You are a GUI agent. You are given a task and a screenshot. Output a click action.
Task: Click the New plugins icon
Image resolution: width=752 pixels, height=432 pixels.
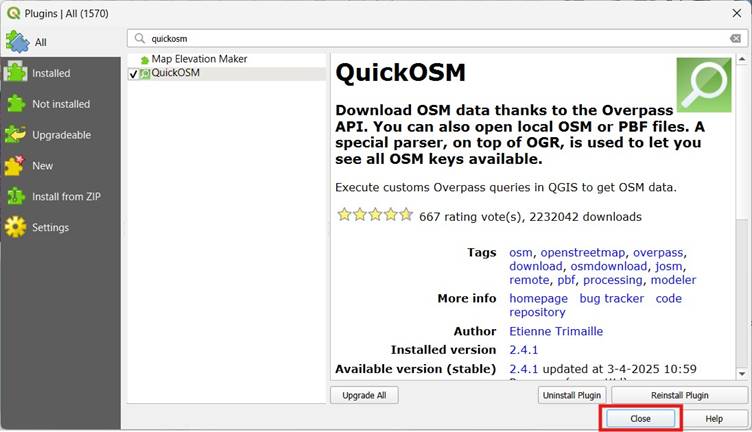(15, 166)
